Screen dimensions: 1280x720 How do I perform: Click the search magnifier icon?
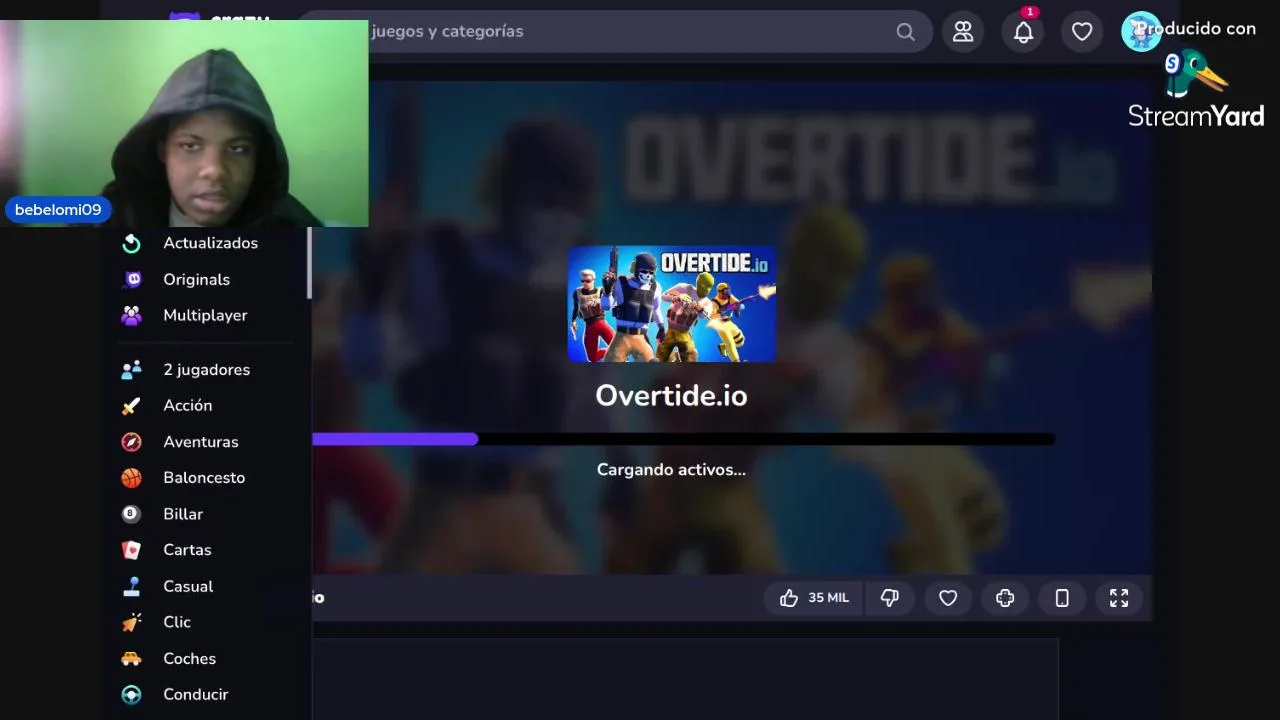pyautogui.click(x=905, y=32)
